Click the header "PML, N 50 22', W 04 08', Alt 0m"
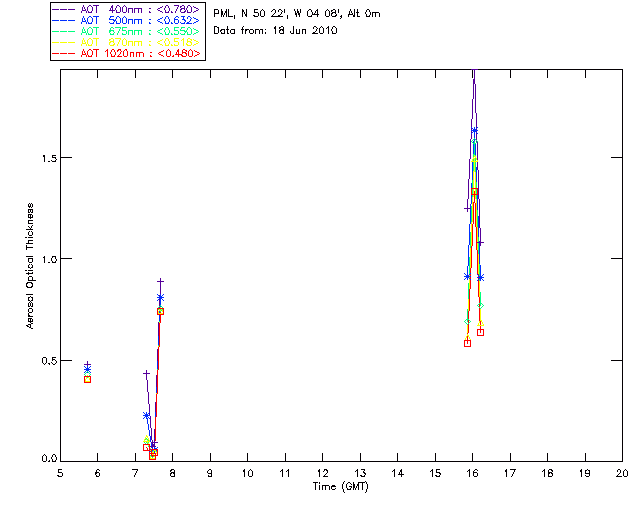Image resolution: width=640 pixels, height=512 pixels. pyautogui.click(x=297, y=13)
